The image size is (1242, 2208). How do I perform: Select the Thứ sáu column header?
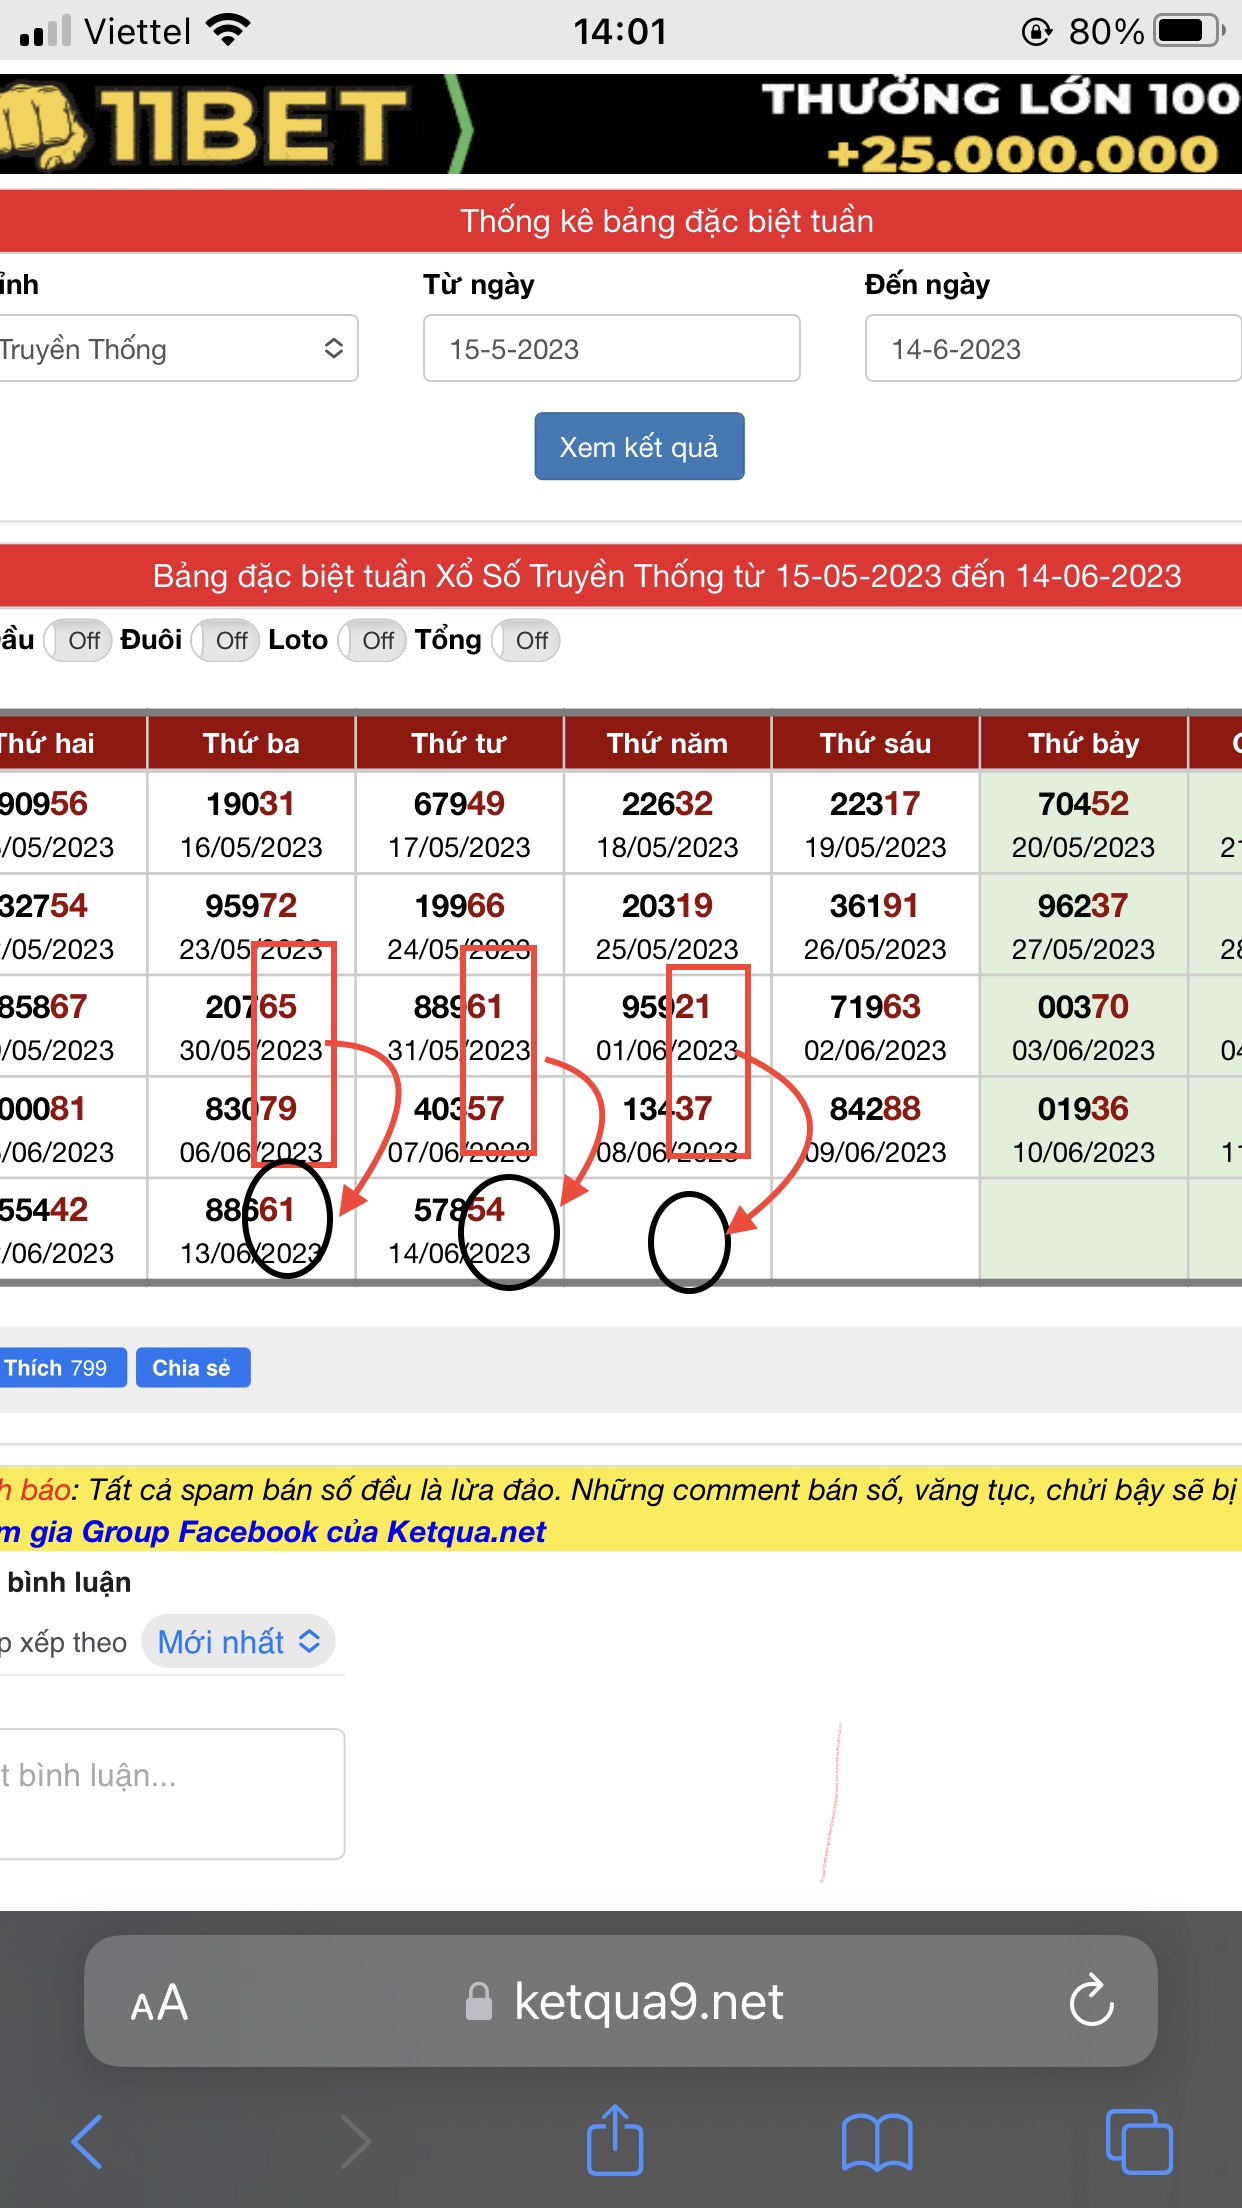coord(875,743)
